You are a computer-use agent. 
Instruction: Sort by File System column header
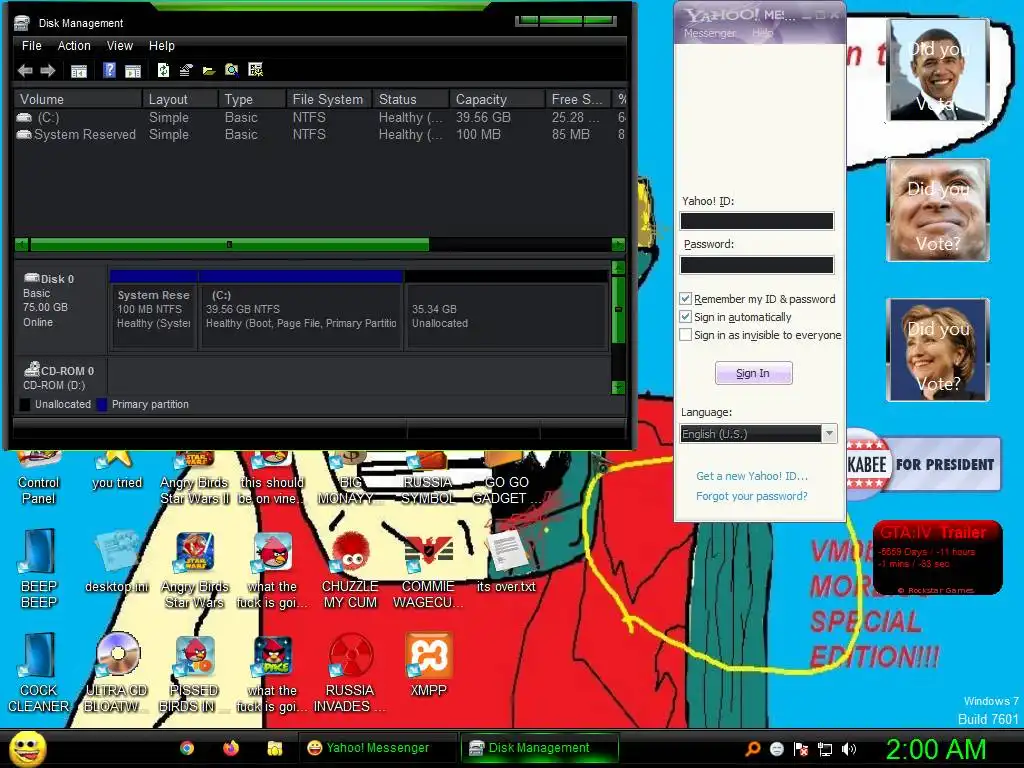[328, 99]
